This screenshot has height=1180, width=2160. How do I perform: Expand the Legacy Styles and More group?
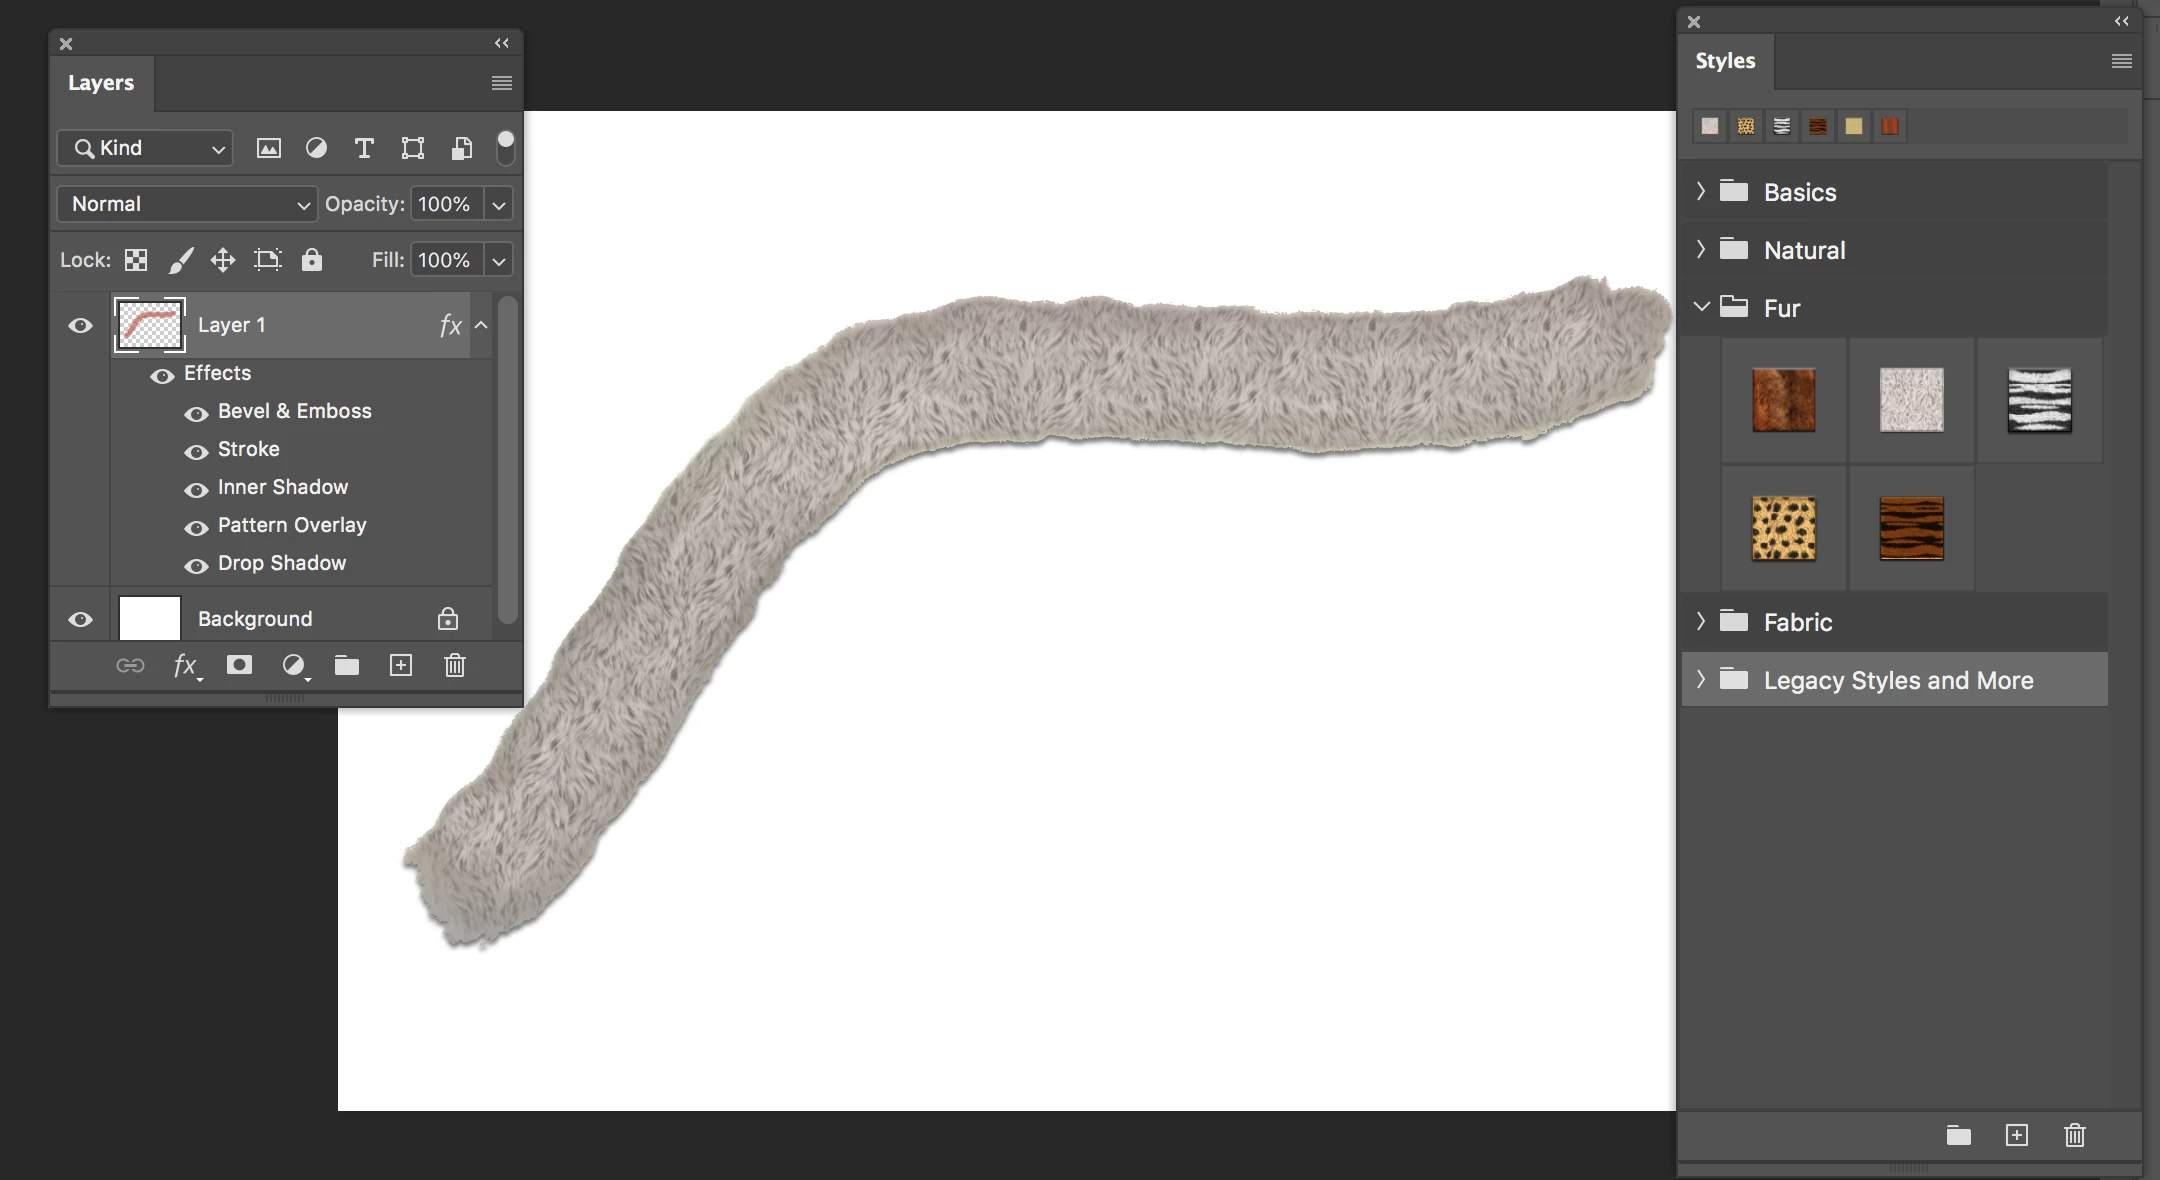pyautogui.click(x=1701, y=679)
